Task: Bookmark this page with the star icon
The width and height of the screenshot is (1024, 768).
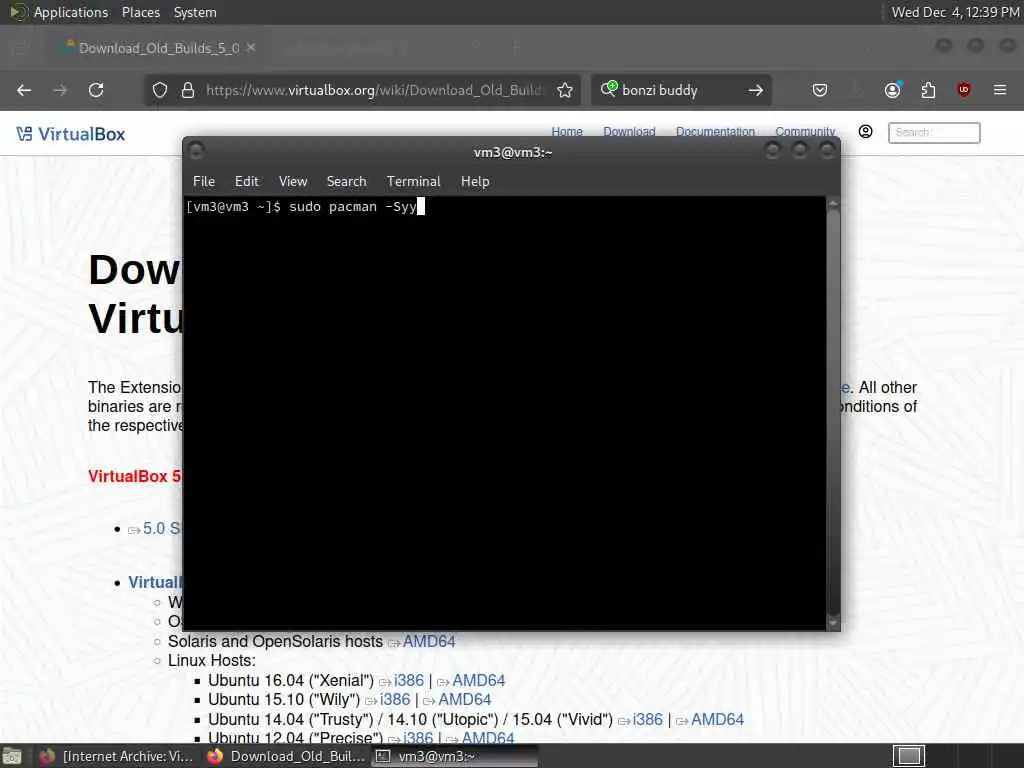Action: click(566, 90)
